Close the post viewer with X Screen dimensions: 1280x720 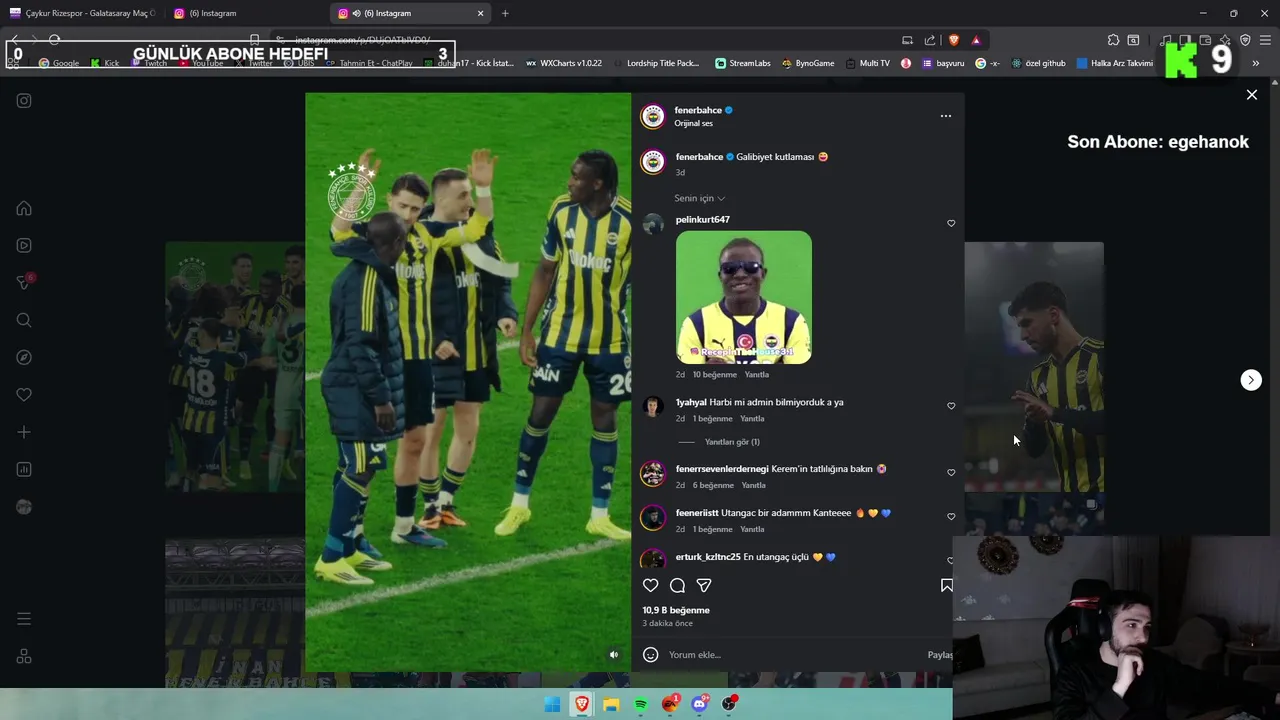coord(1251,95)
